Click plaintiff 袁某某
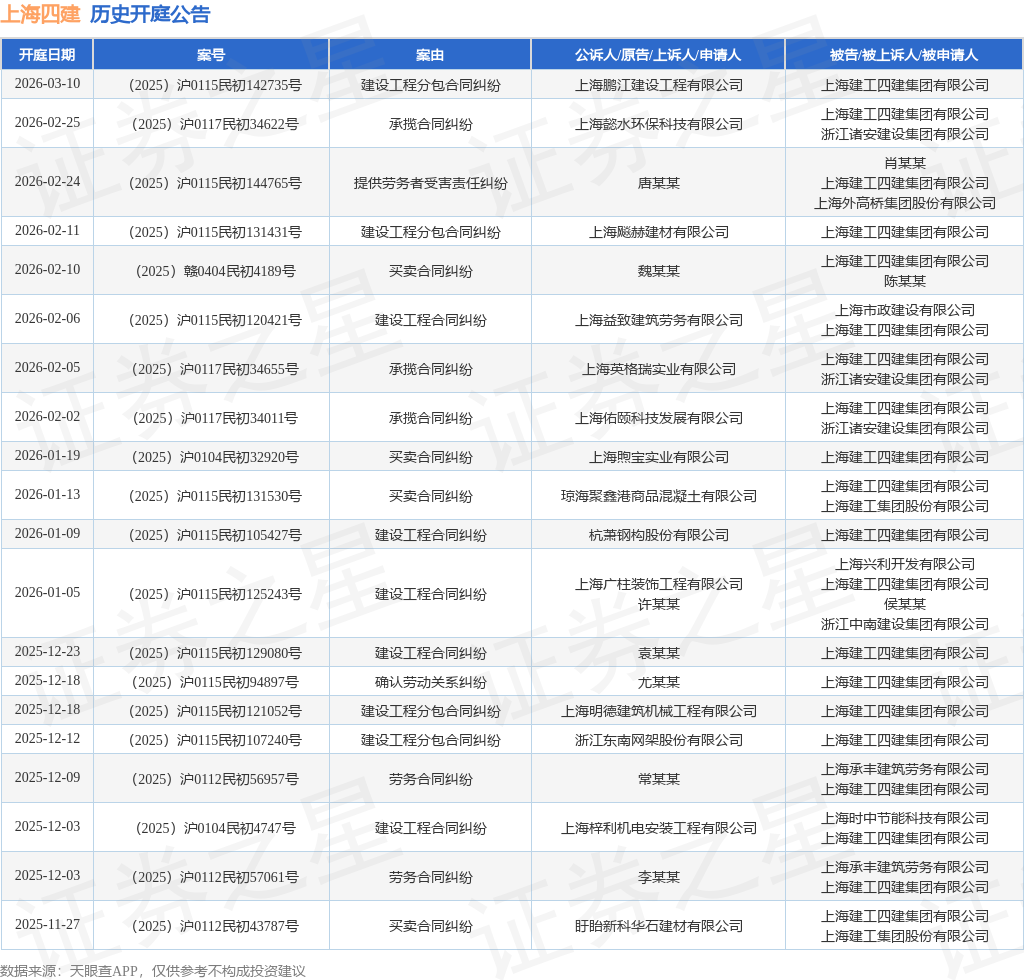This screenshot has height=980, width=1024. [658, 653]
